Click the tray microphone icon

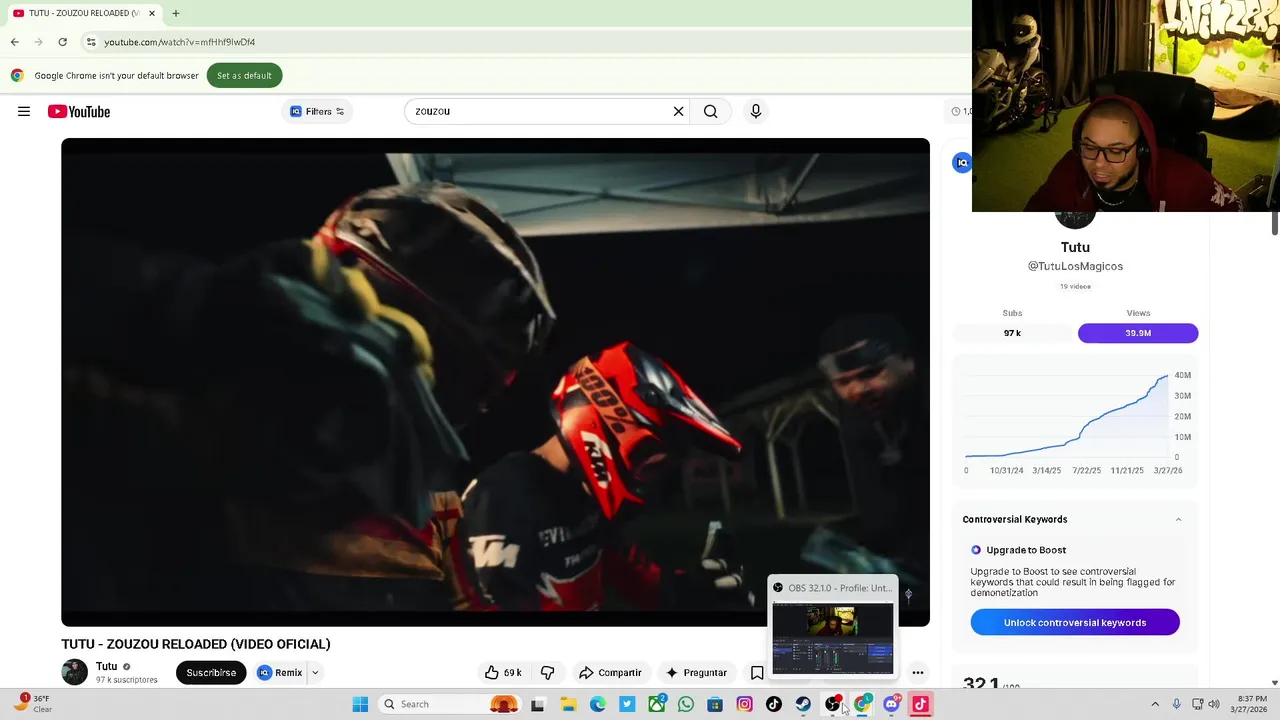coord(1177,704)
